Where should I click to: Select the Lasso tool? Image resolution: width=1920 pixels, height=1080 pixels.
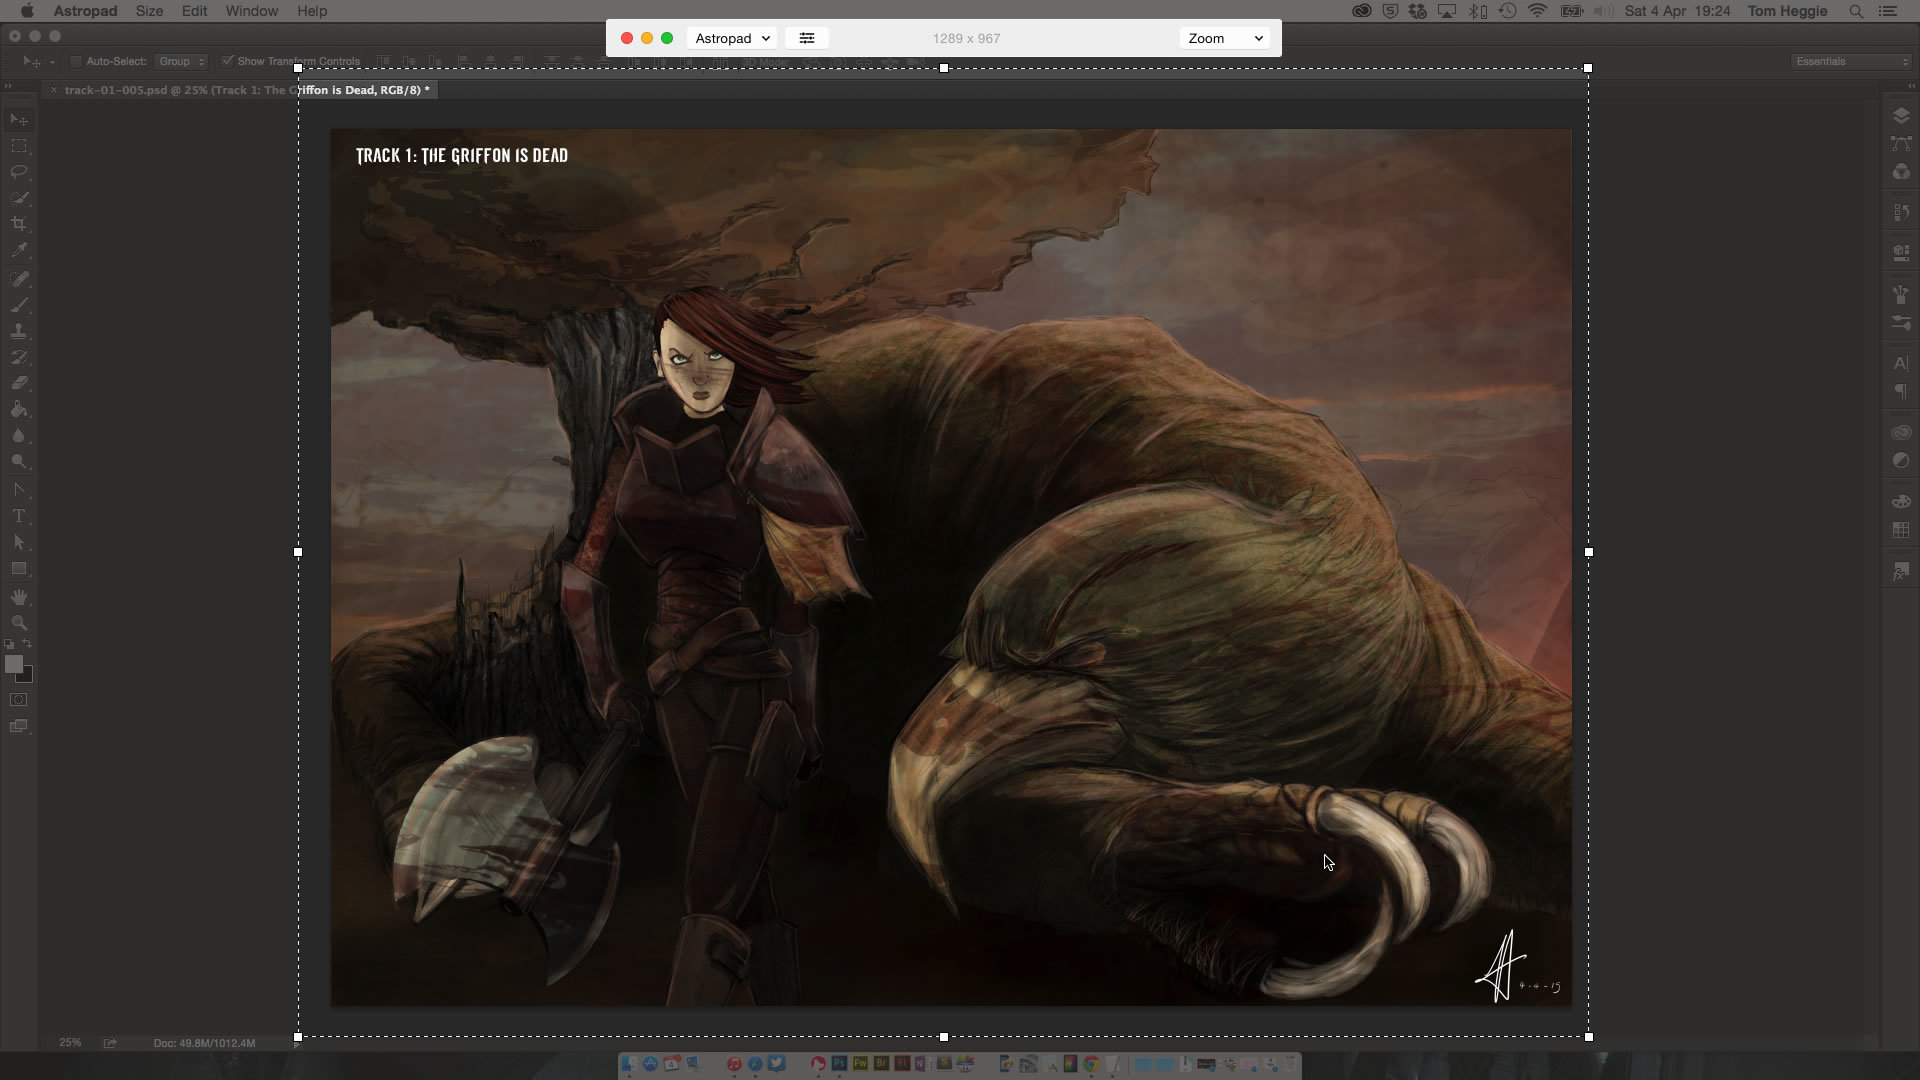[19, 172]
